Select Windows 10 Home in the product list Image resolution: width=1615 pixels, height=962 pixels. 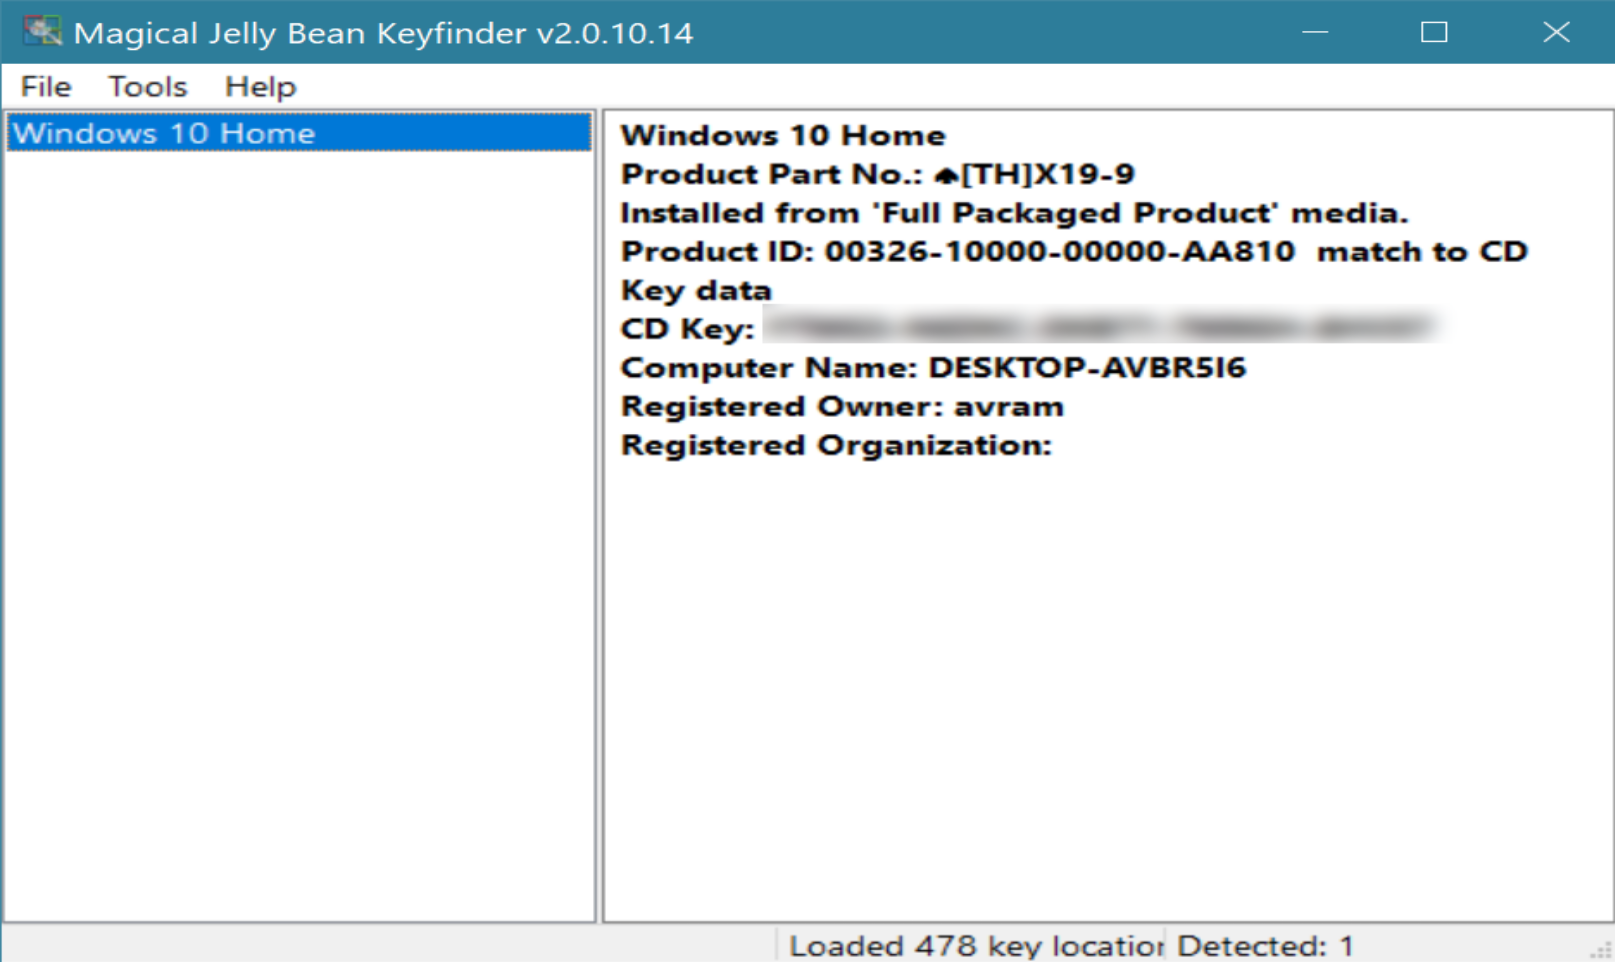tap(299, 133)
